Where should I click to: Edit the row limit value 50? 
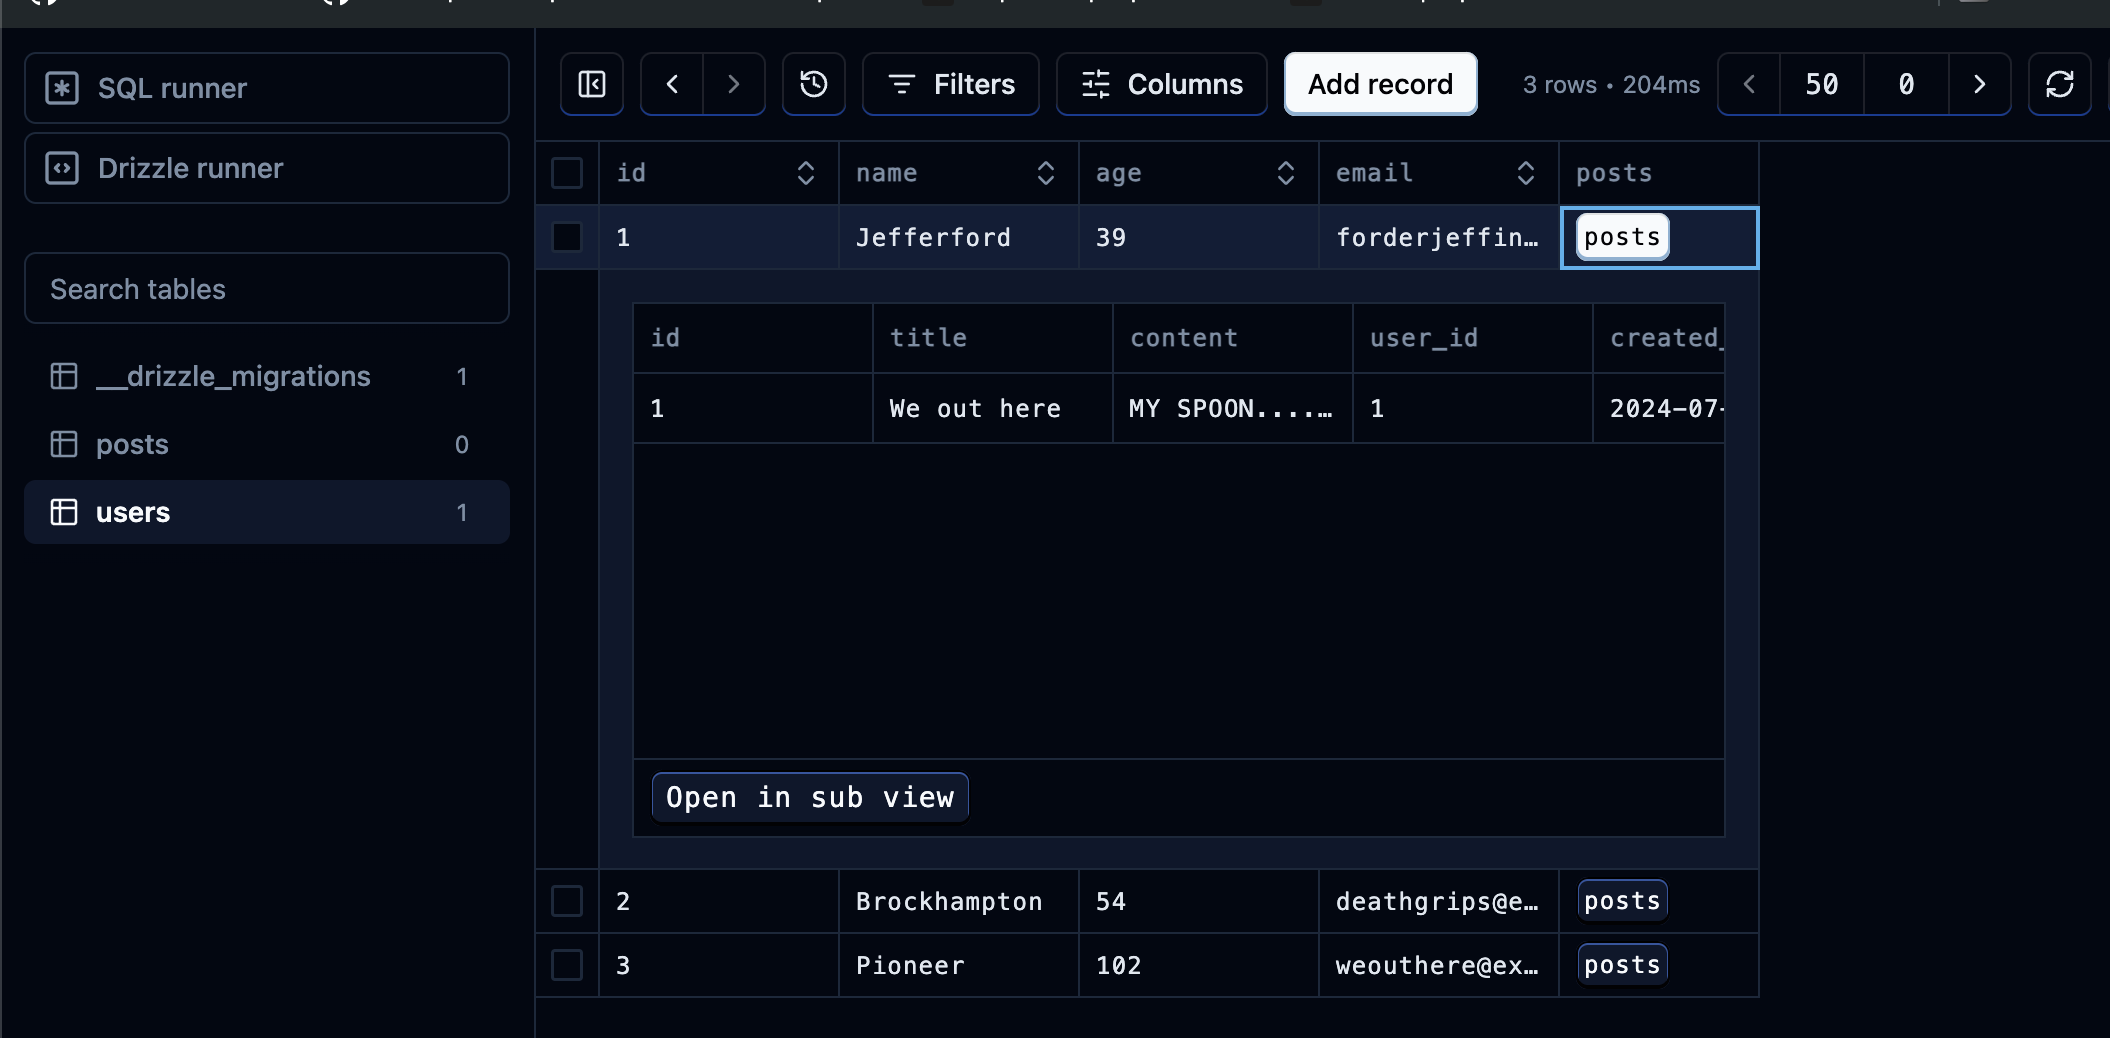pos(1822,84)
